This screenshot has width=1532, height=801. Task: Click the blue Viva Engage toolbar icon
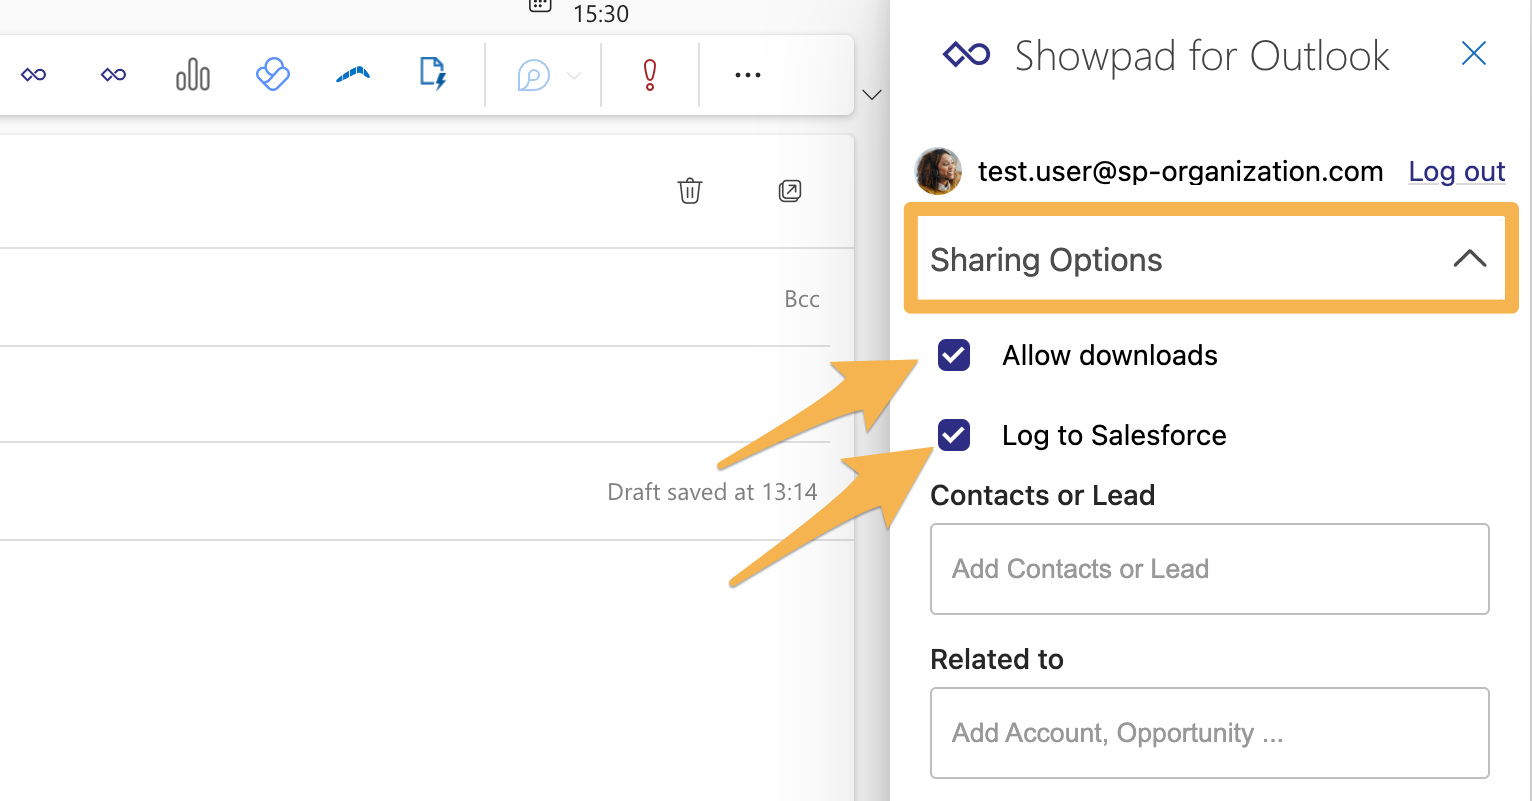[272, 74]
